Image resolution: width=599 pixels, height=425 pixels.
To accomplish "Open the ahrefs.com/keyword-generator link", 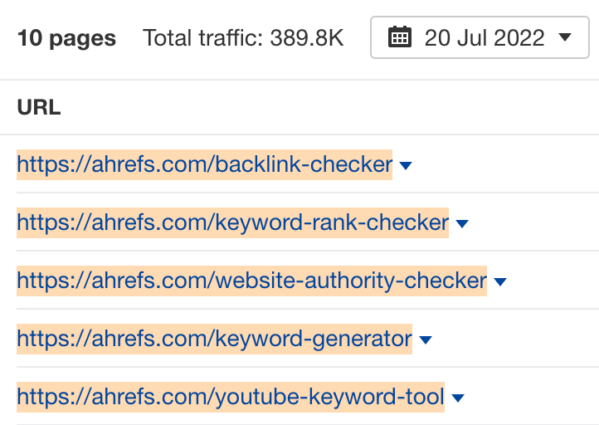I will (214, 339).
